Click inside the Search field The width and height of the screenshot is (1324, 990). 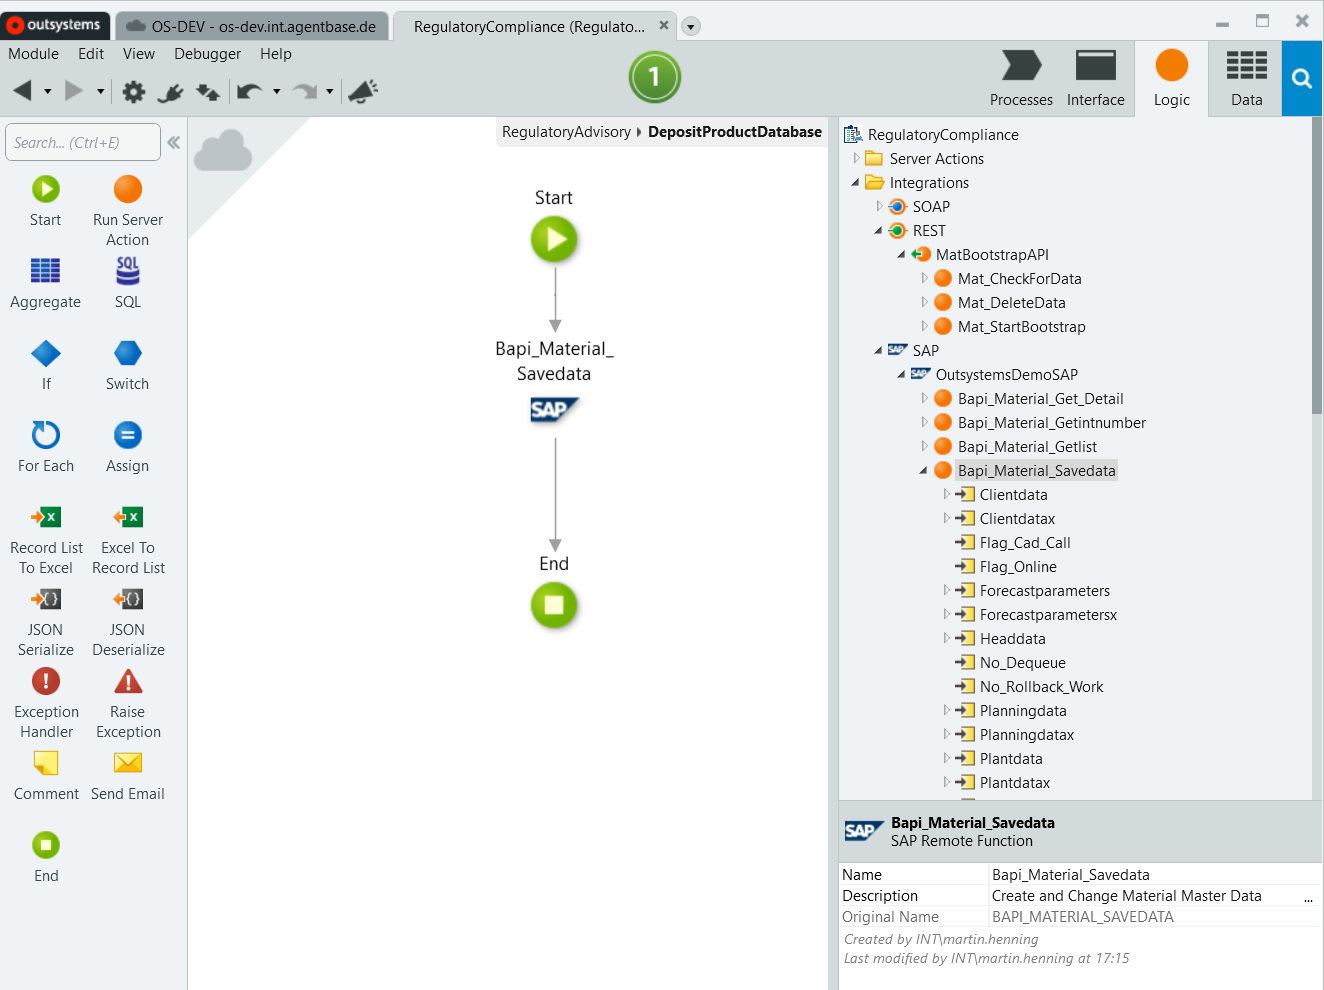[x=82, y=141]
